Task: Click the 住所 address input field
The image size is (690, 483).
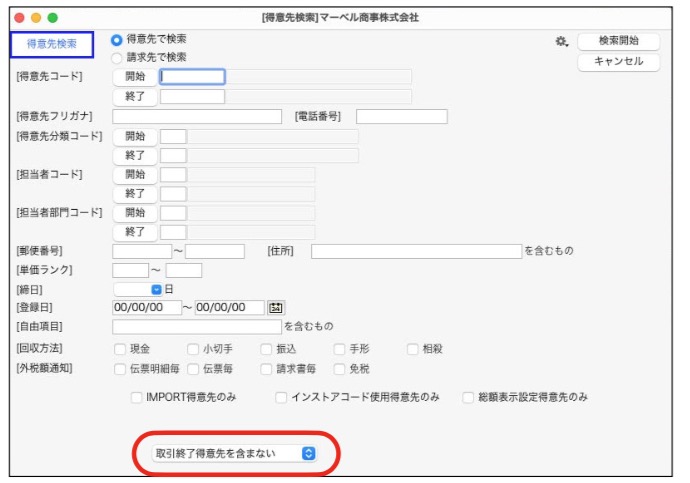Action: click(x=415, y=251)
